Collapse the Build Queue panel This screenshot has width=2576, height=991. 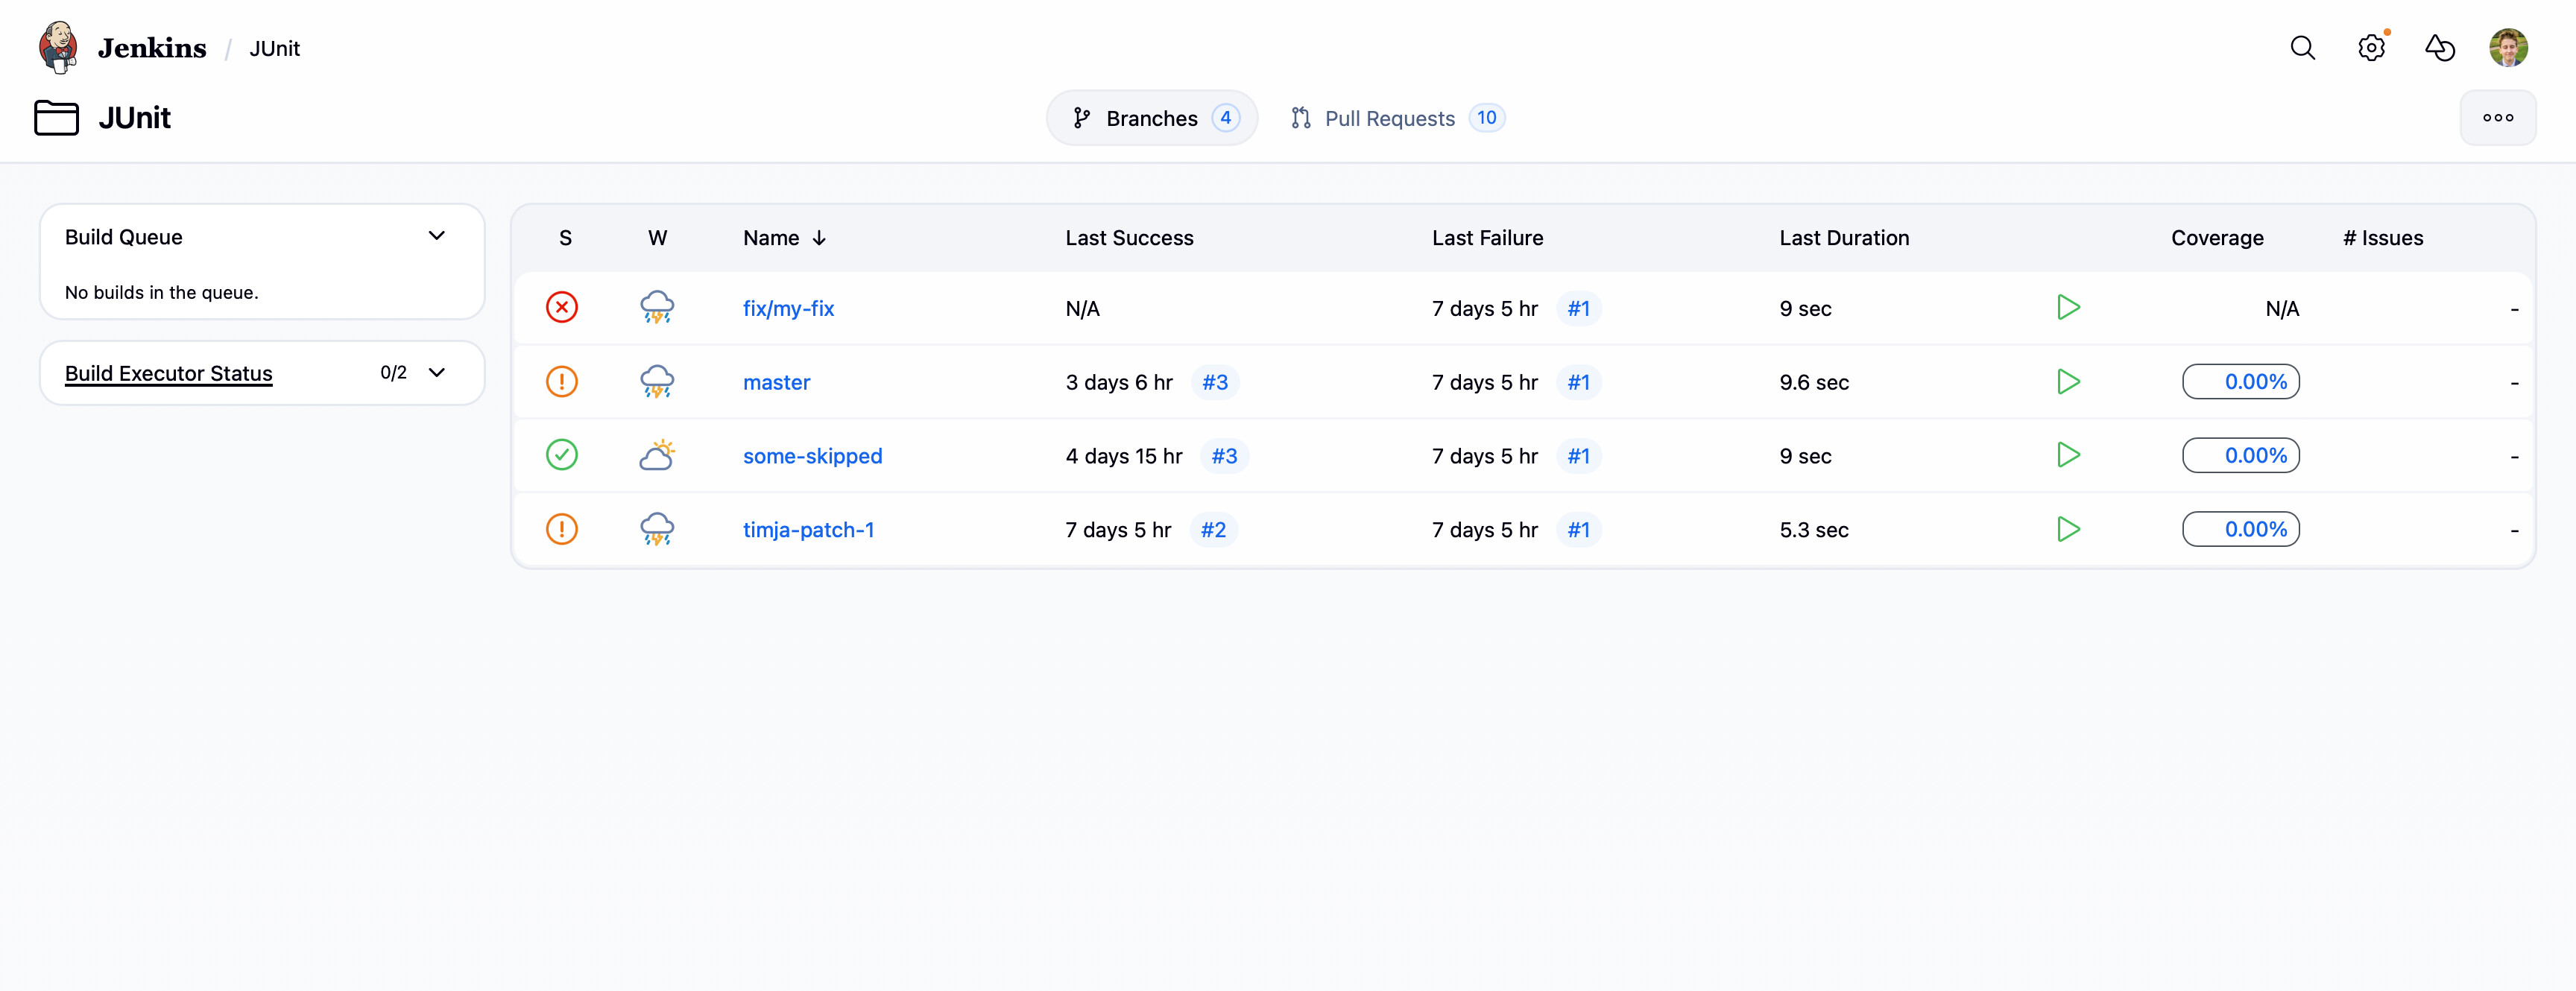coord(437,236)
